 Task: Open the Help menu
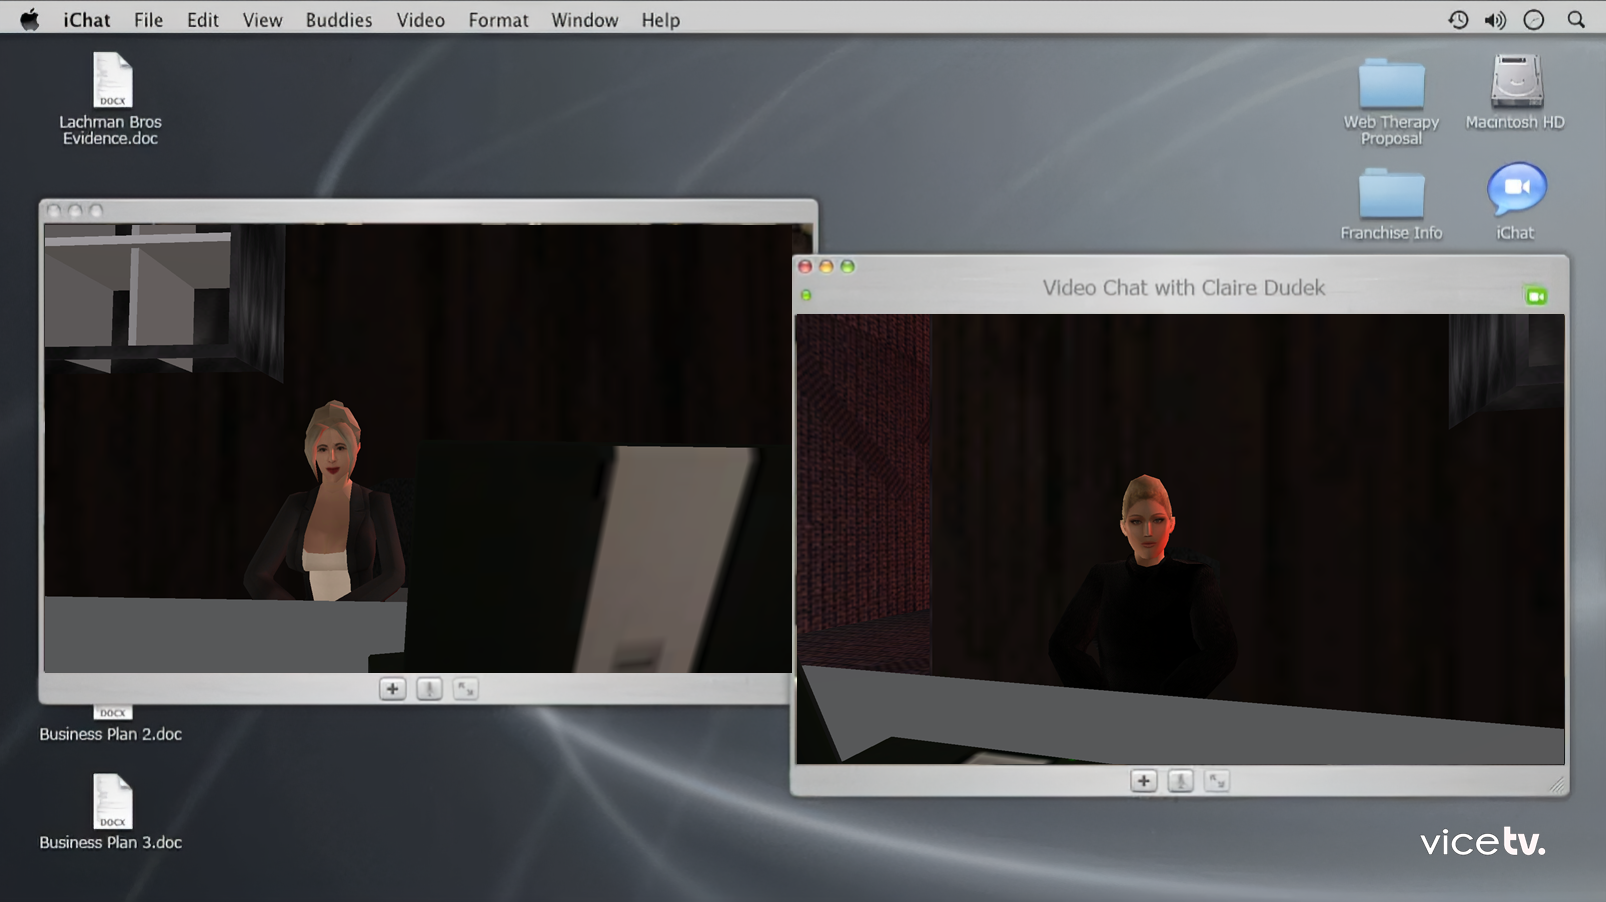tap(661, 20)
